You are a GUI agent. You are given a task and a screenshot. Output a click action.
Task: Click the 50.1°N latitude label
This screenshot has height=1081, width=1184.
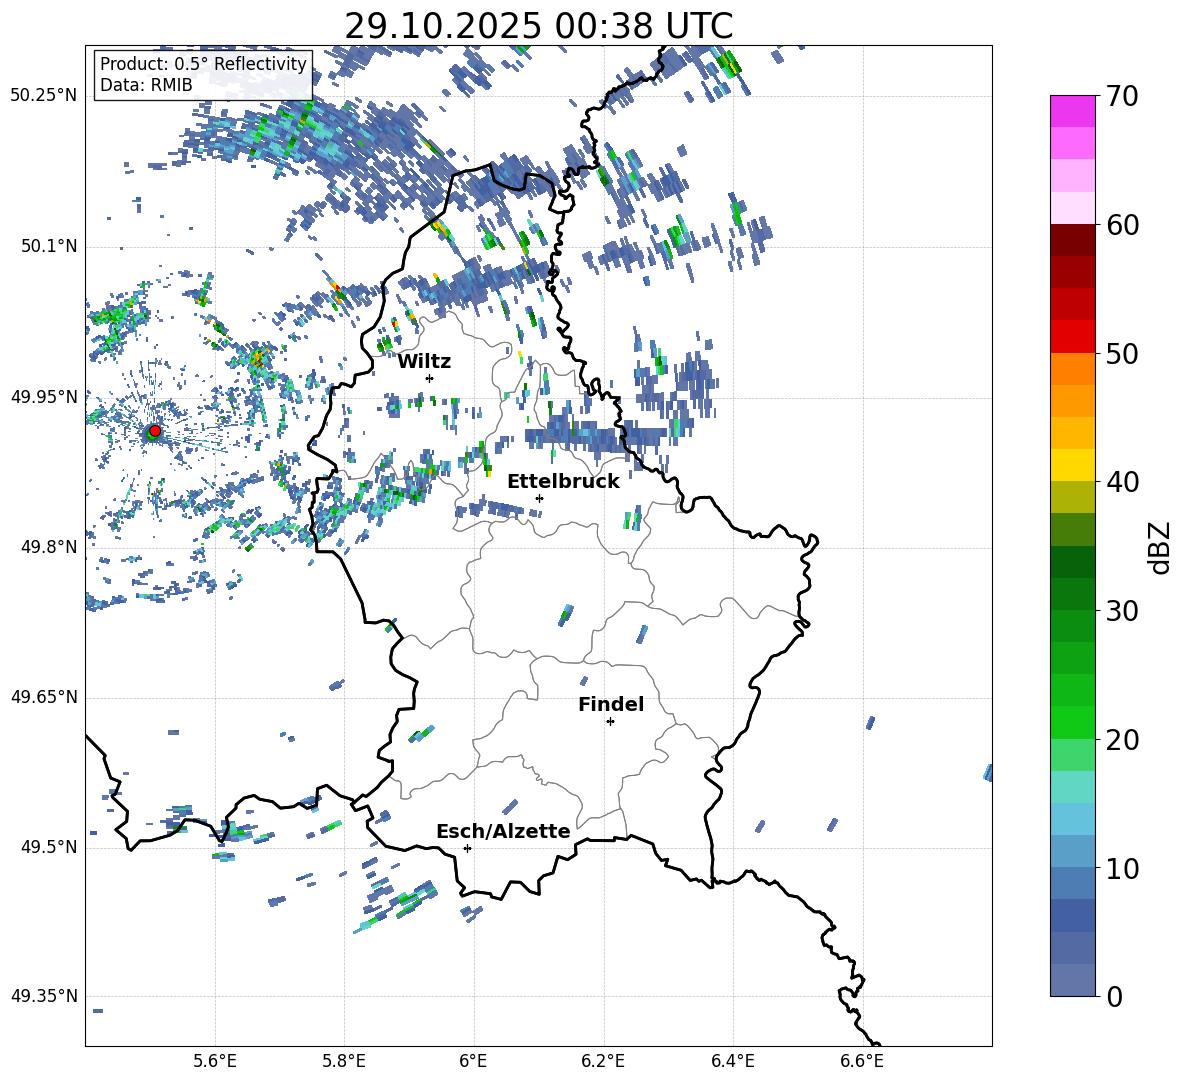tap(50, 247)
